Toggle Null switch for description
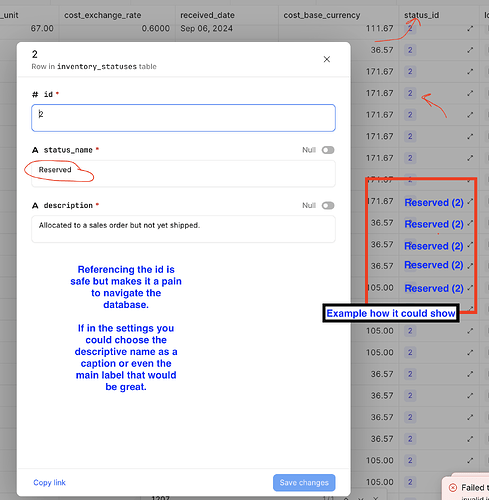The width and height of the screenshot is (489, 500). click(328, 205)
